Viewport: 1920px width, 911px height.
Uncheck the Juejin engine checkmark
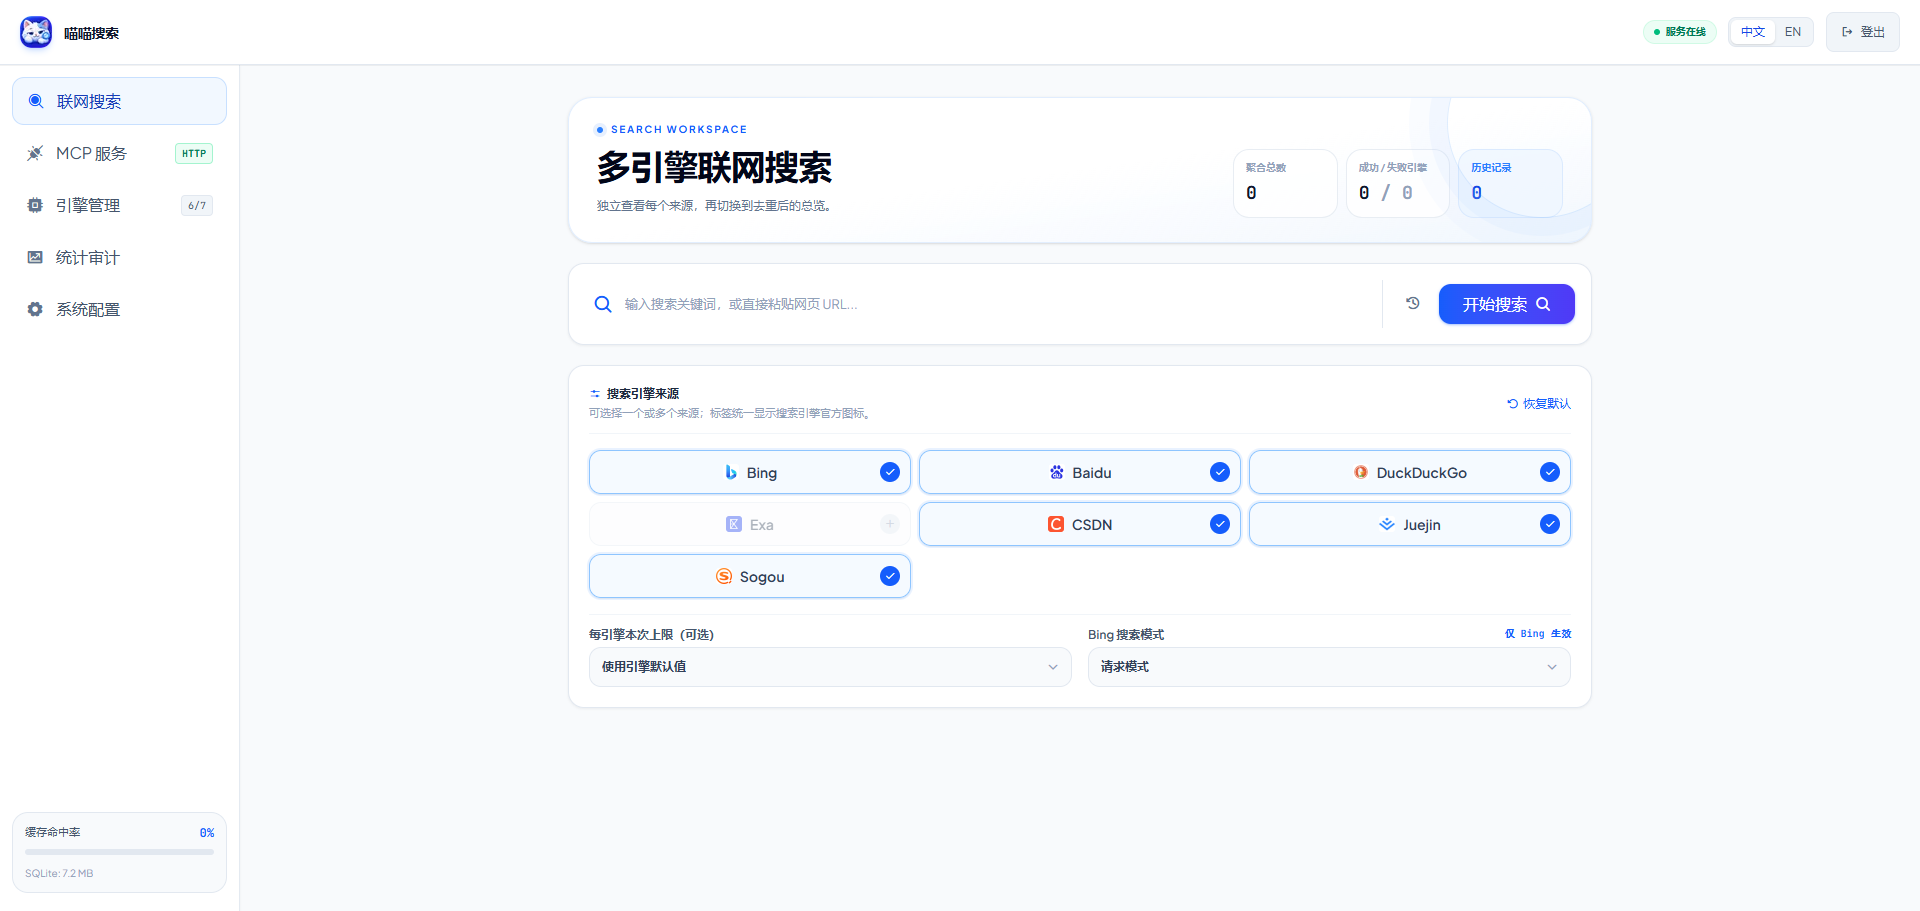[x=1550, y=524]
